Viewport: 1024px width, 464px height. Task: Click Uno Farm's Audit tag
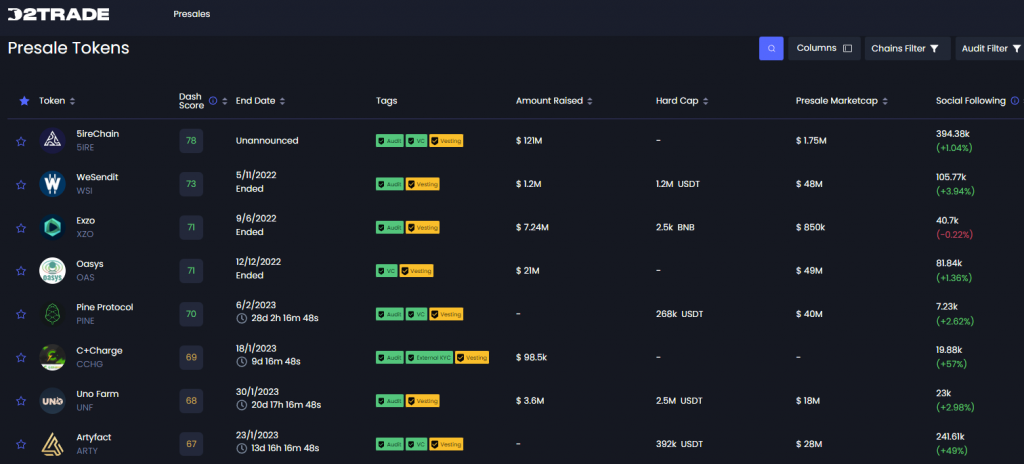[x=389, y=401]
